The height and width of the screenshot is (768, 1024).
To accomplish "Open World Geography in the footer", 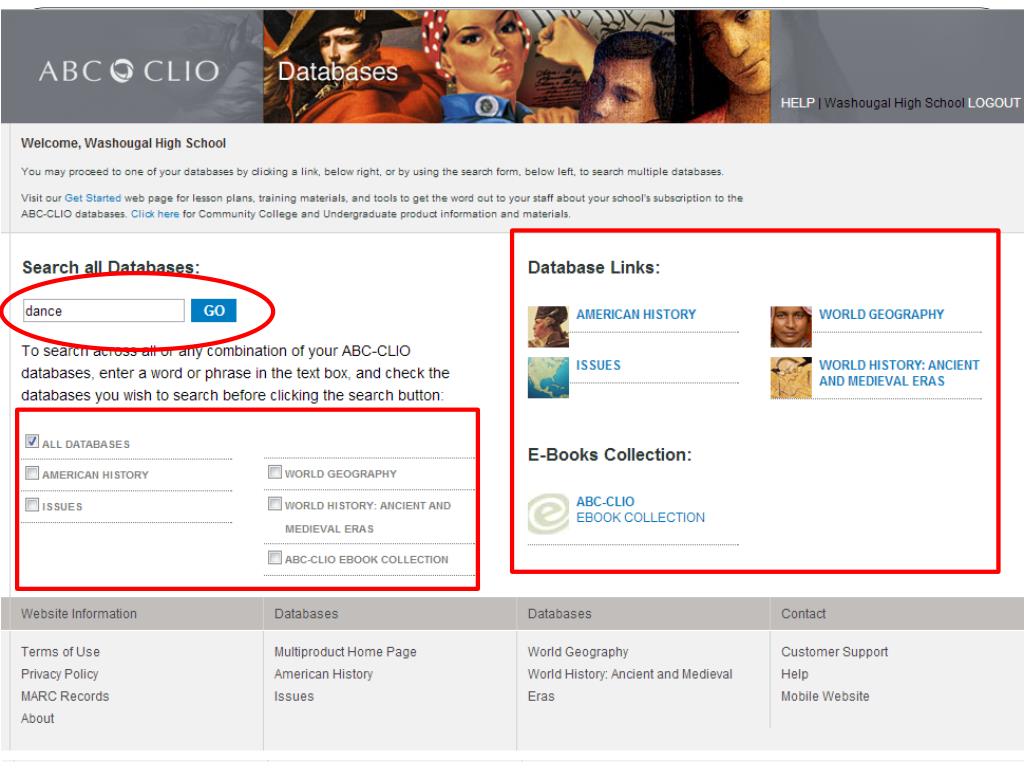I will point(578,652).
